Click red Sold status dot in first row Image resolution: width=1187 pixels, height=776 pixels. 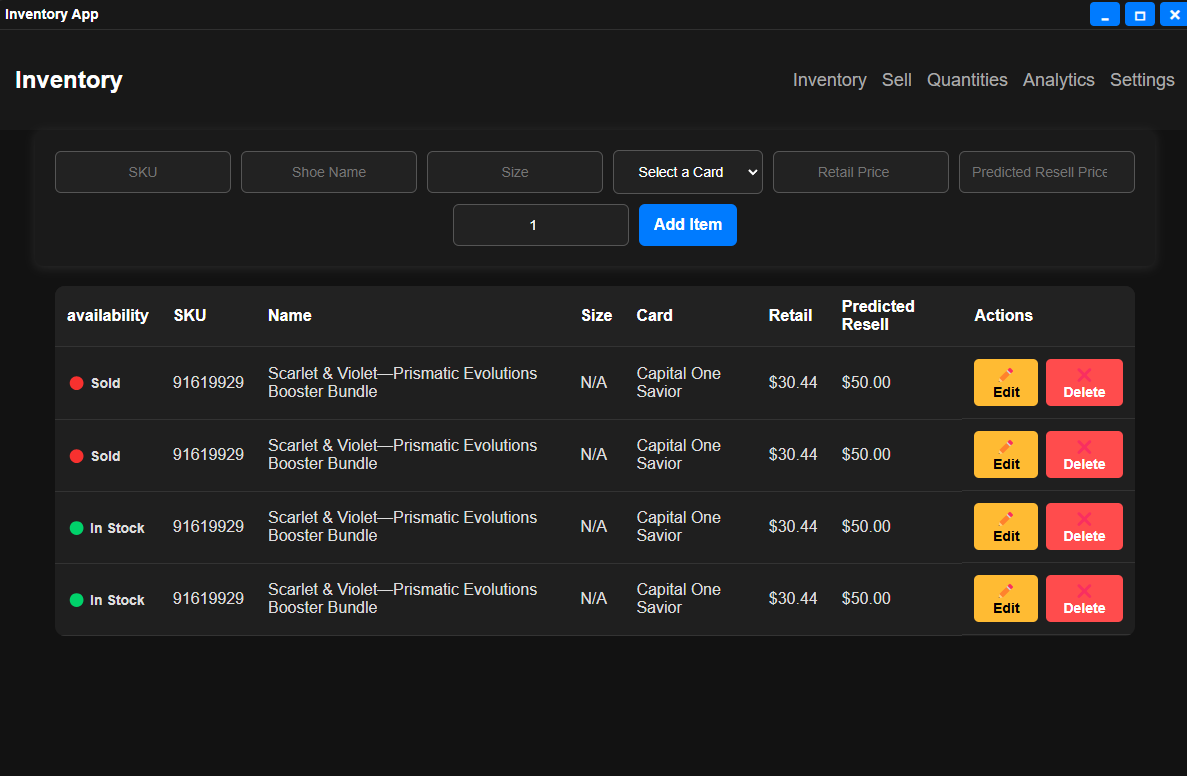pyautogui.click(x=76, y=383)
